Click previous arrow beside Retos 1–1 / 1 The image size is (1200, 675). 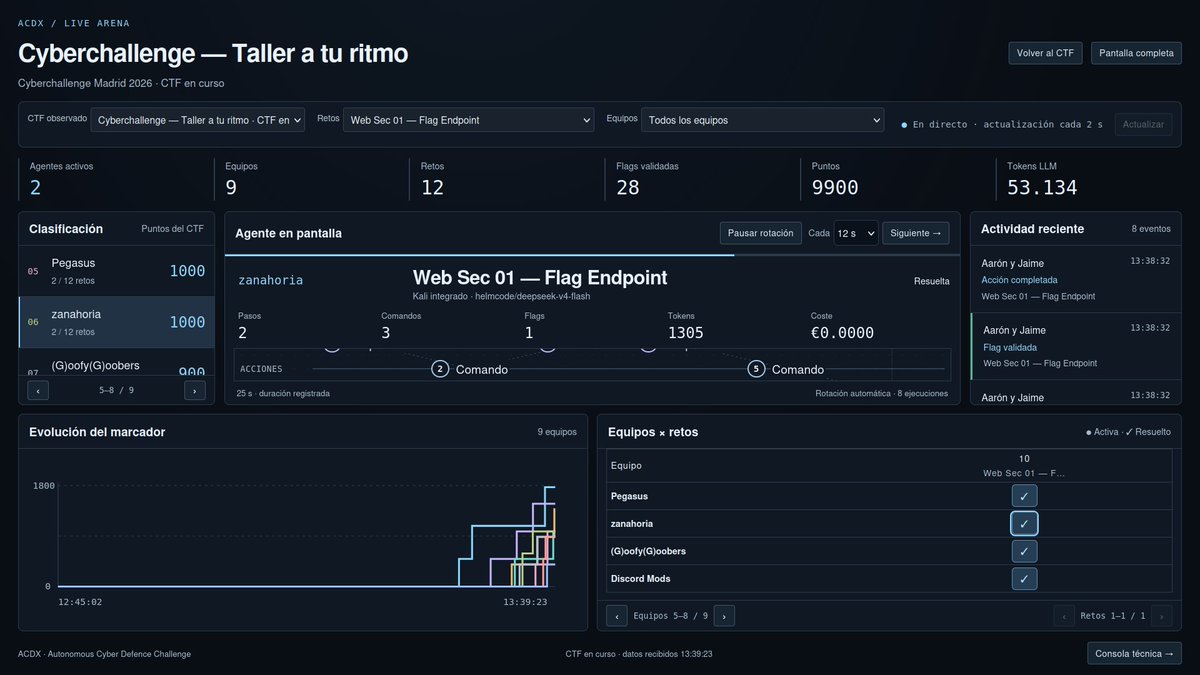click(1064, 616)
